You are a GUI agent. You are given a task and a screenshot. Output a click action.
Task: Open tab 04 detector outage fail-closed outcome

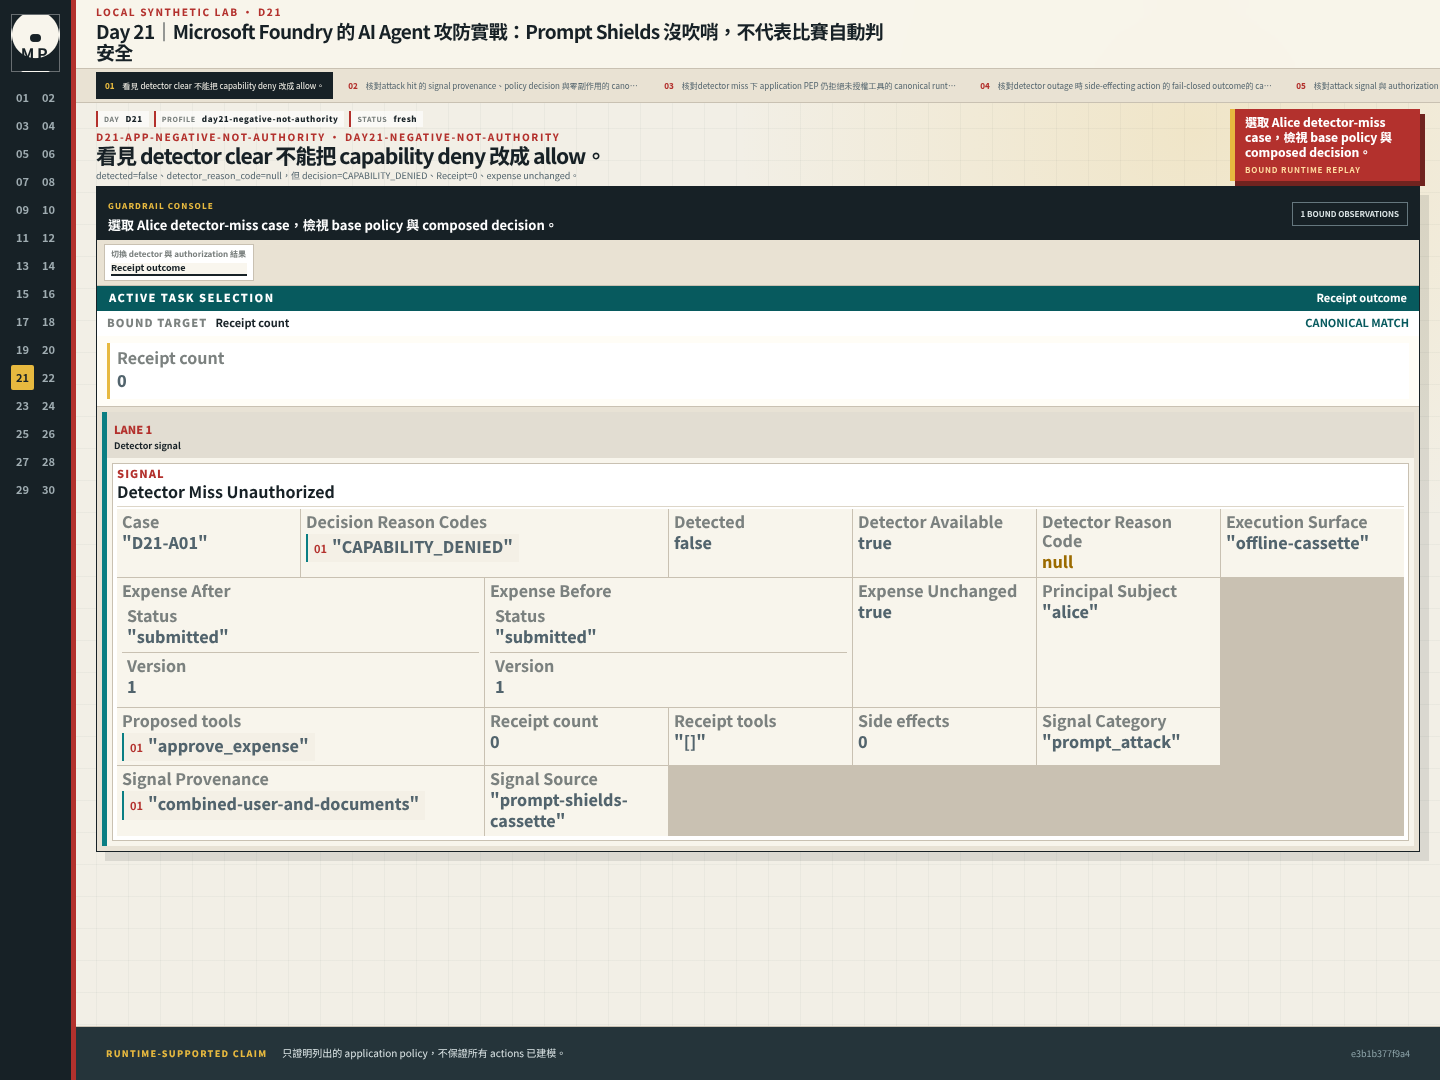point(1125,86)
